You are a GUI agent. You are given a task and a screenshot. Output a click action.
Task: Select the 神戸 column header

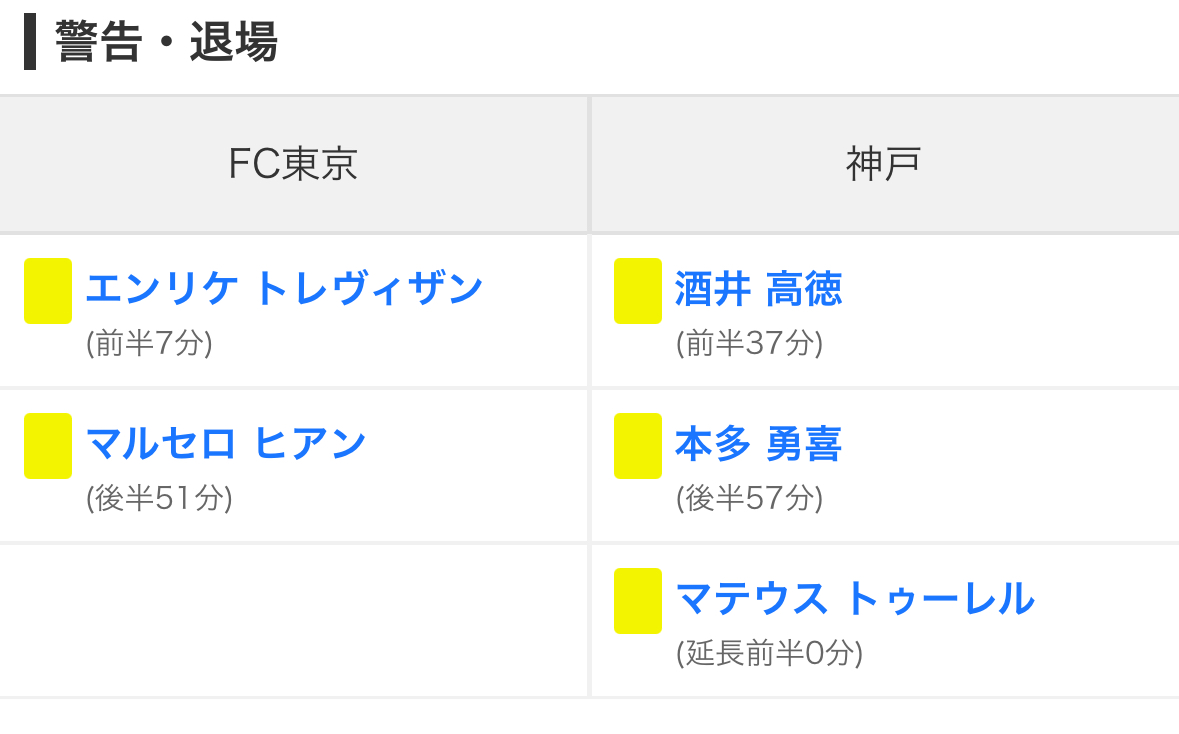coord(884,164)
